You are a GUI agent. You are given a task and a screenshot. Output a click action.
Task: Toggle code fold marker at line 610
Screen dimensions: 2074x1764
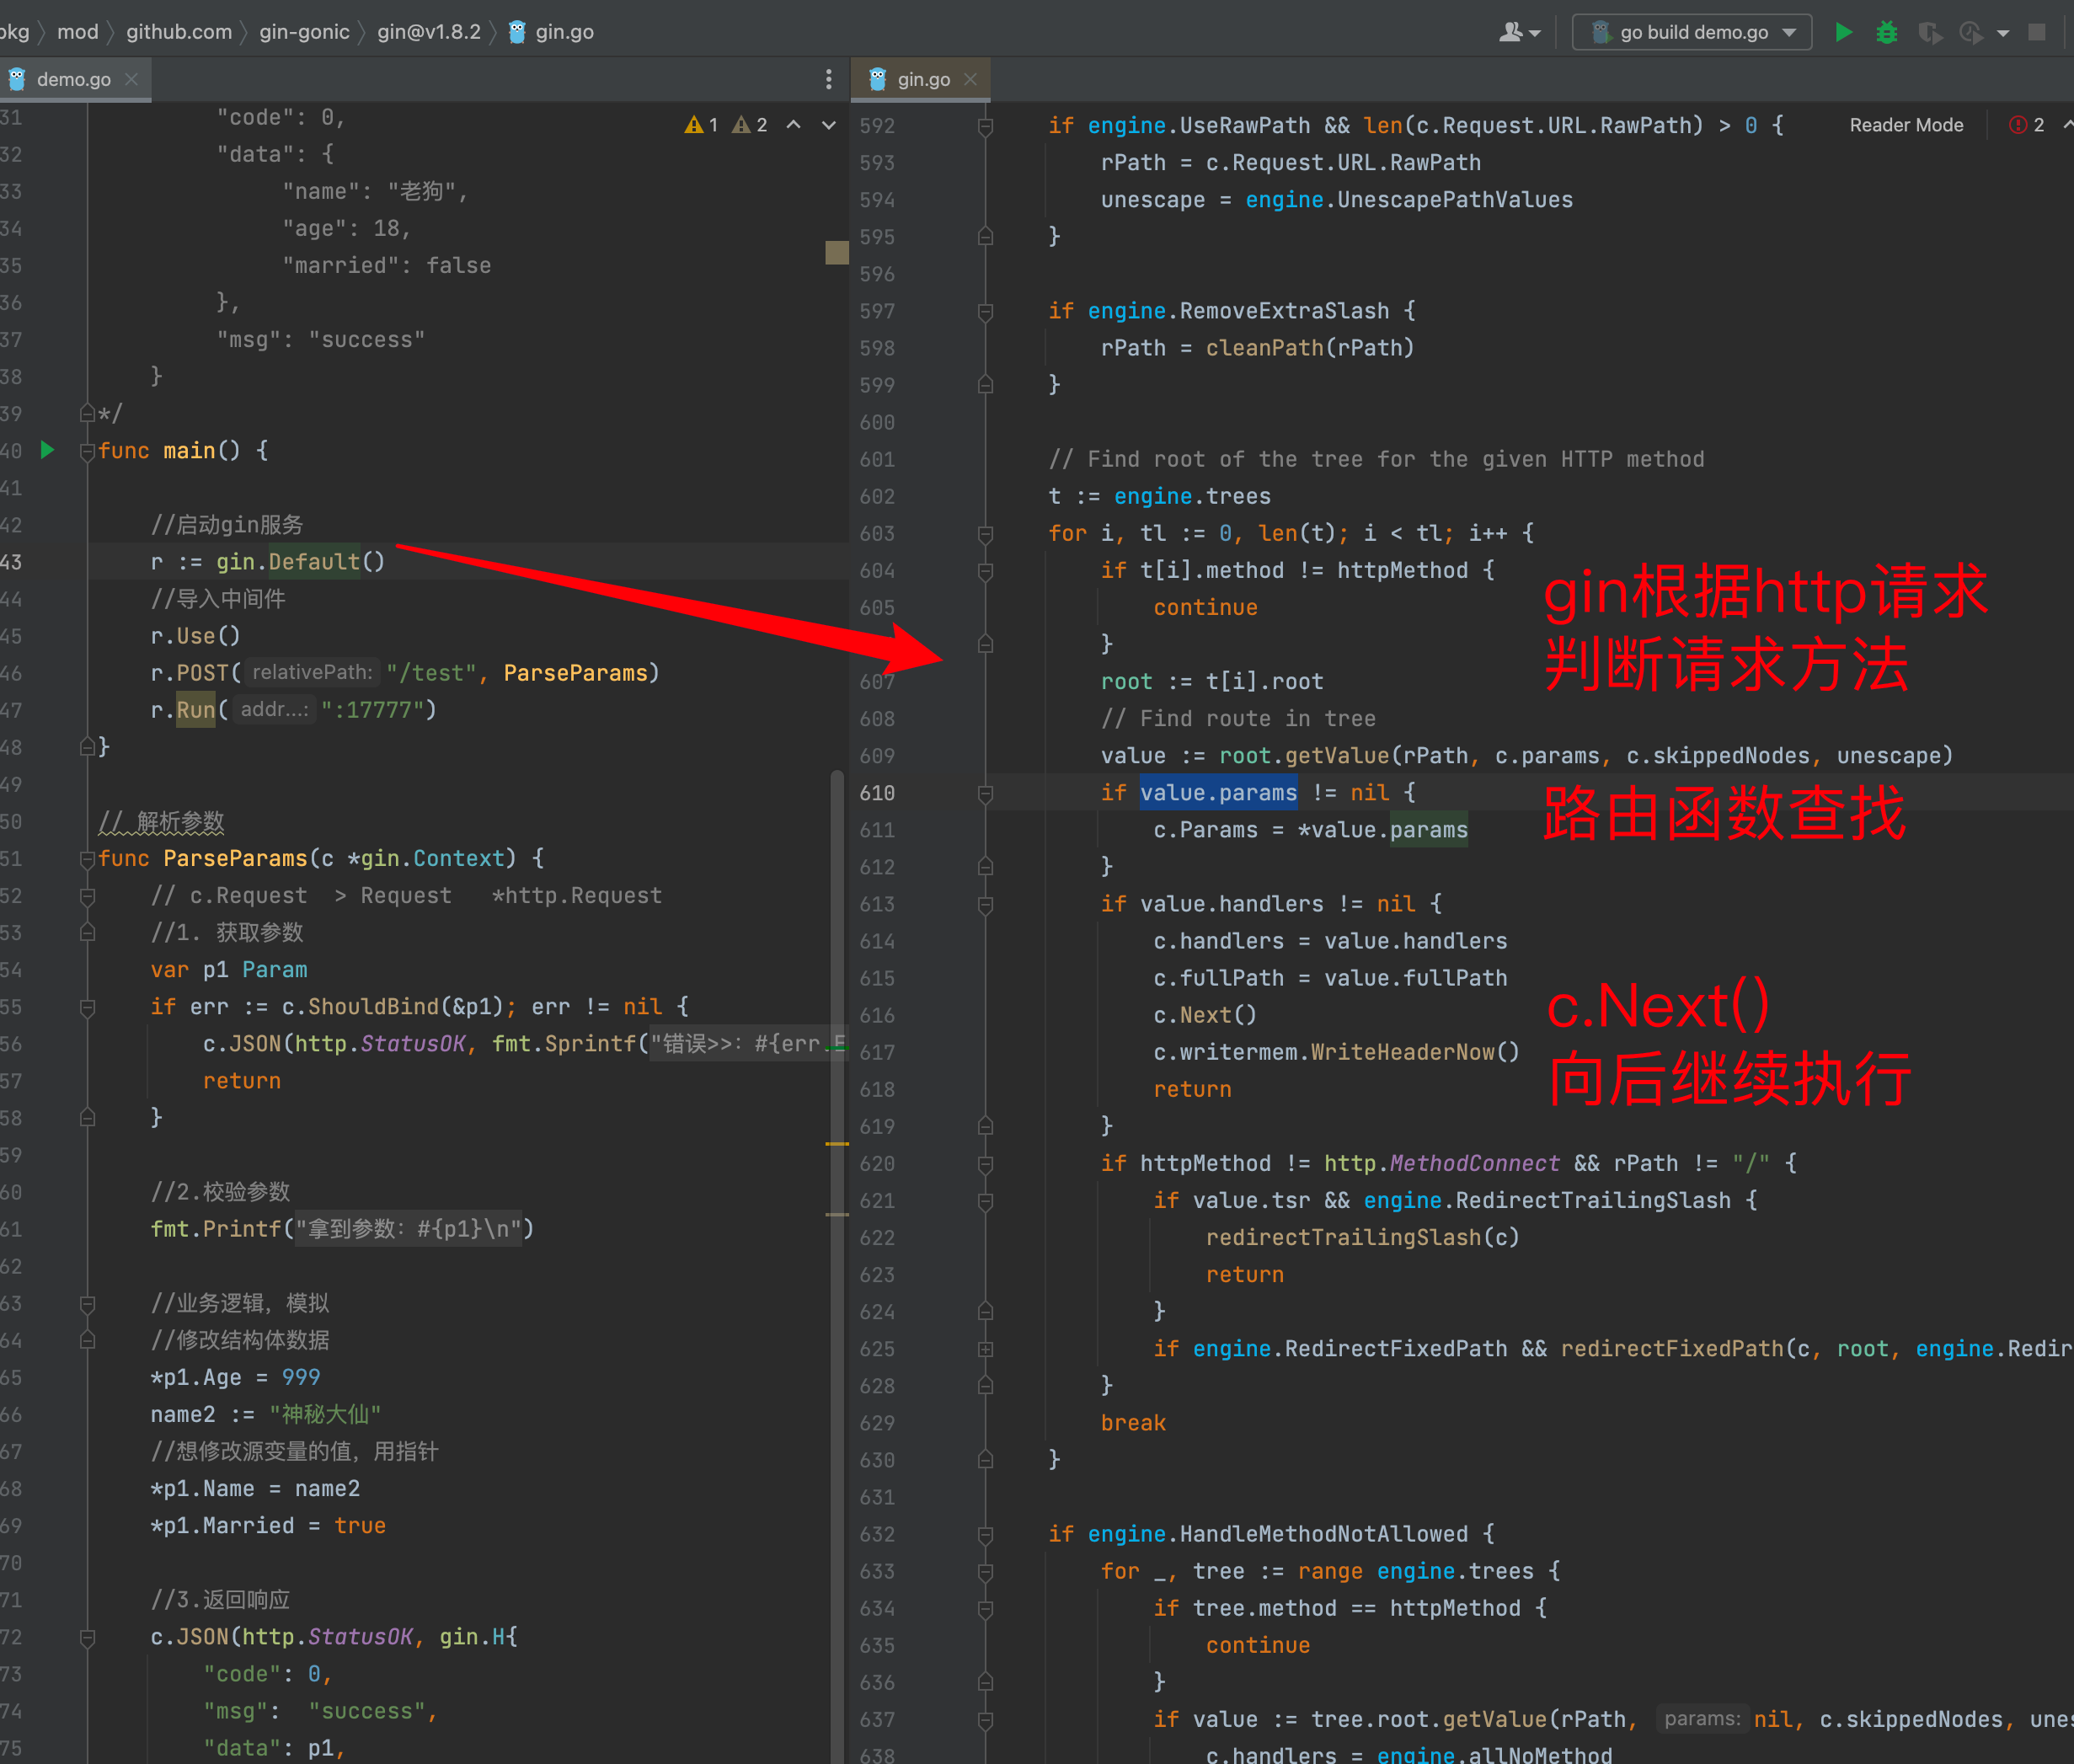tap(985, 794)
